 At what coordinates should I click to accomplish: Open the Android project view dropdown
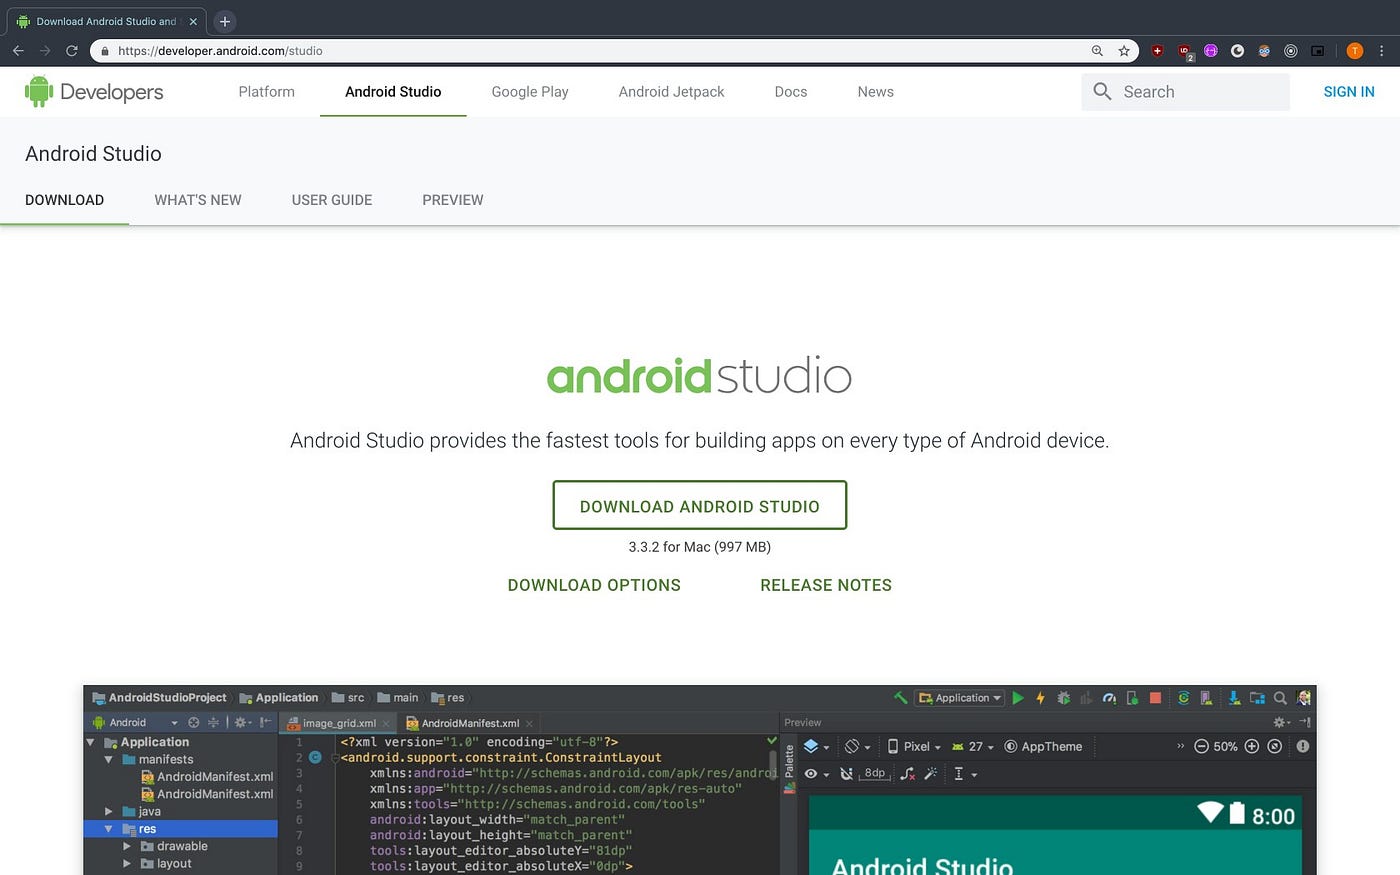[x=135, y=722]
